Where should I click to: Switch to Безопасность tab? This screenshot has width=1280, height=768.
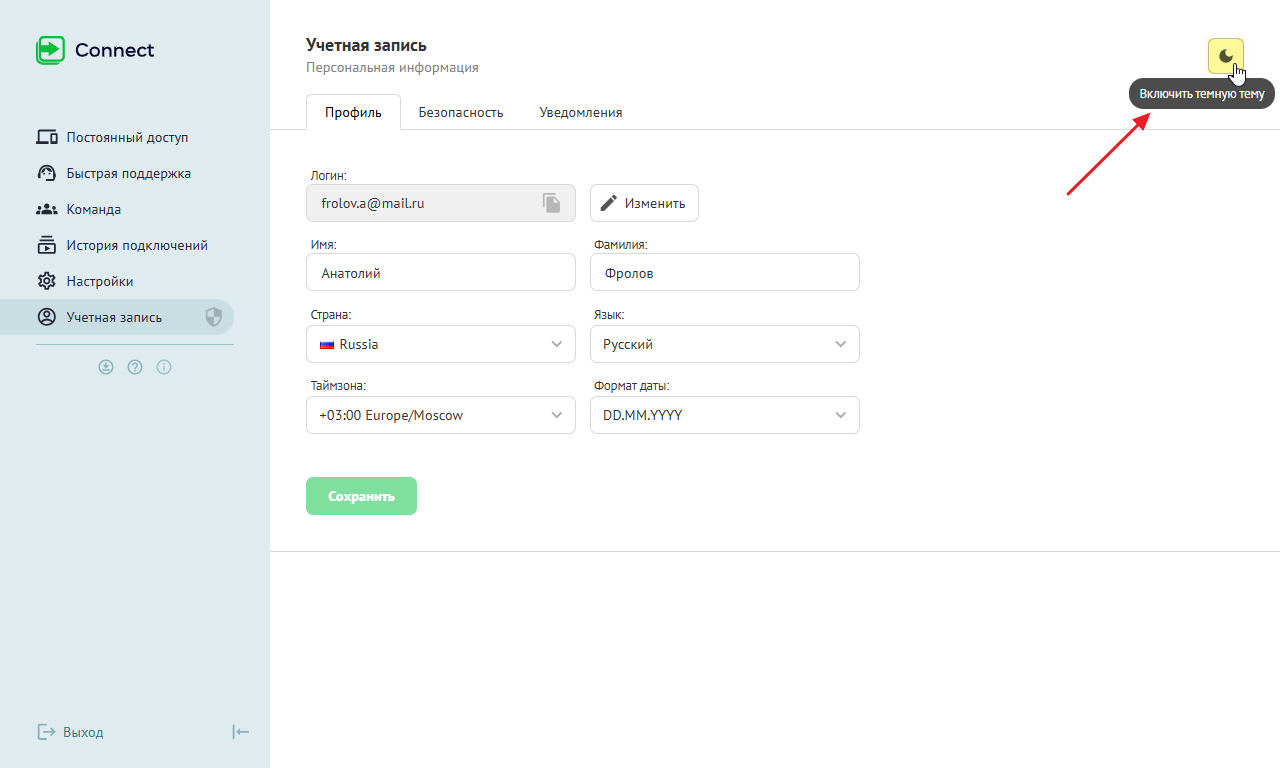pos(460,112)
